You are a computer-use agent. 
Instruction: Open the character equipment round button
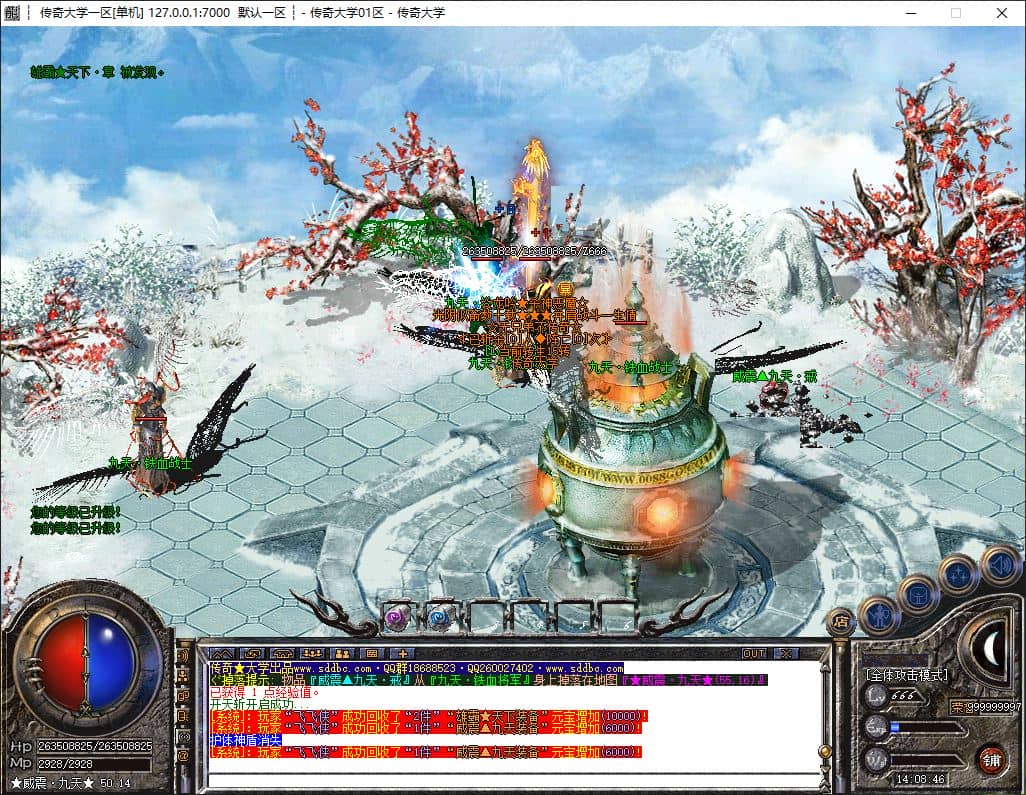pyautogui.click(x=879, y=615)
